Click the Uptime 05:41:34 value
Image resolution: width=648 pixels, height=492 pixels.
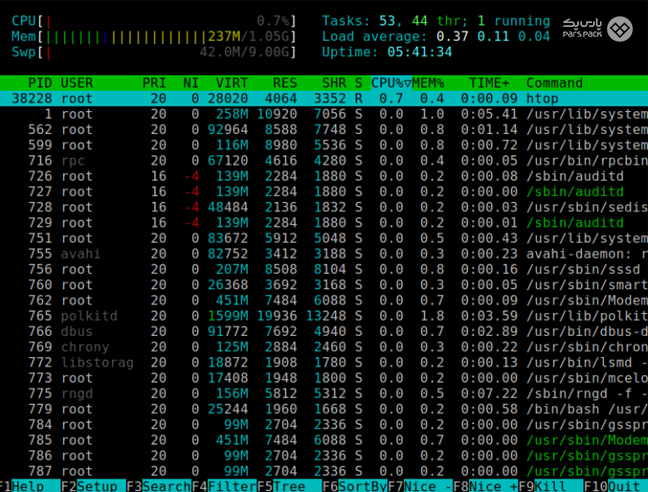[x=419, y=52]
